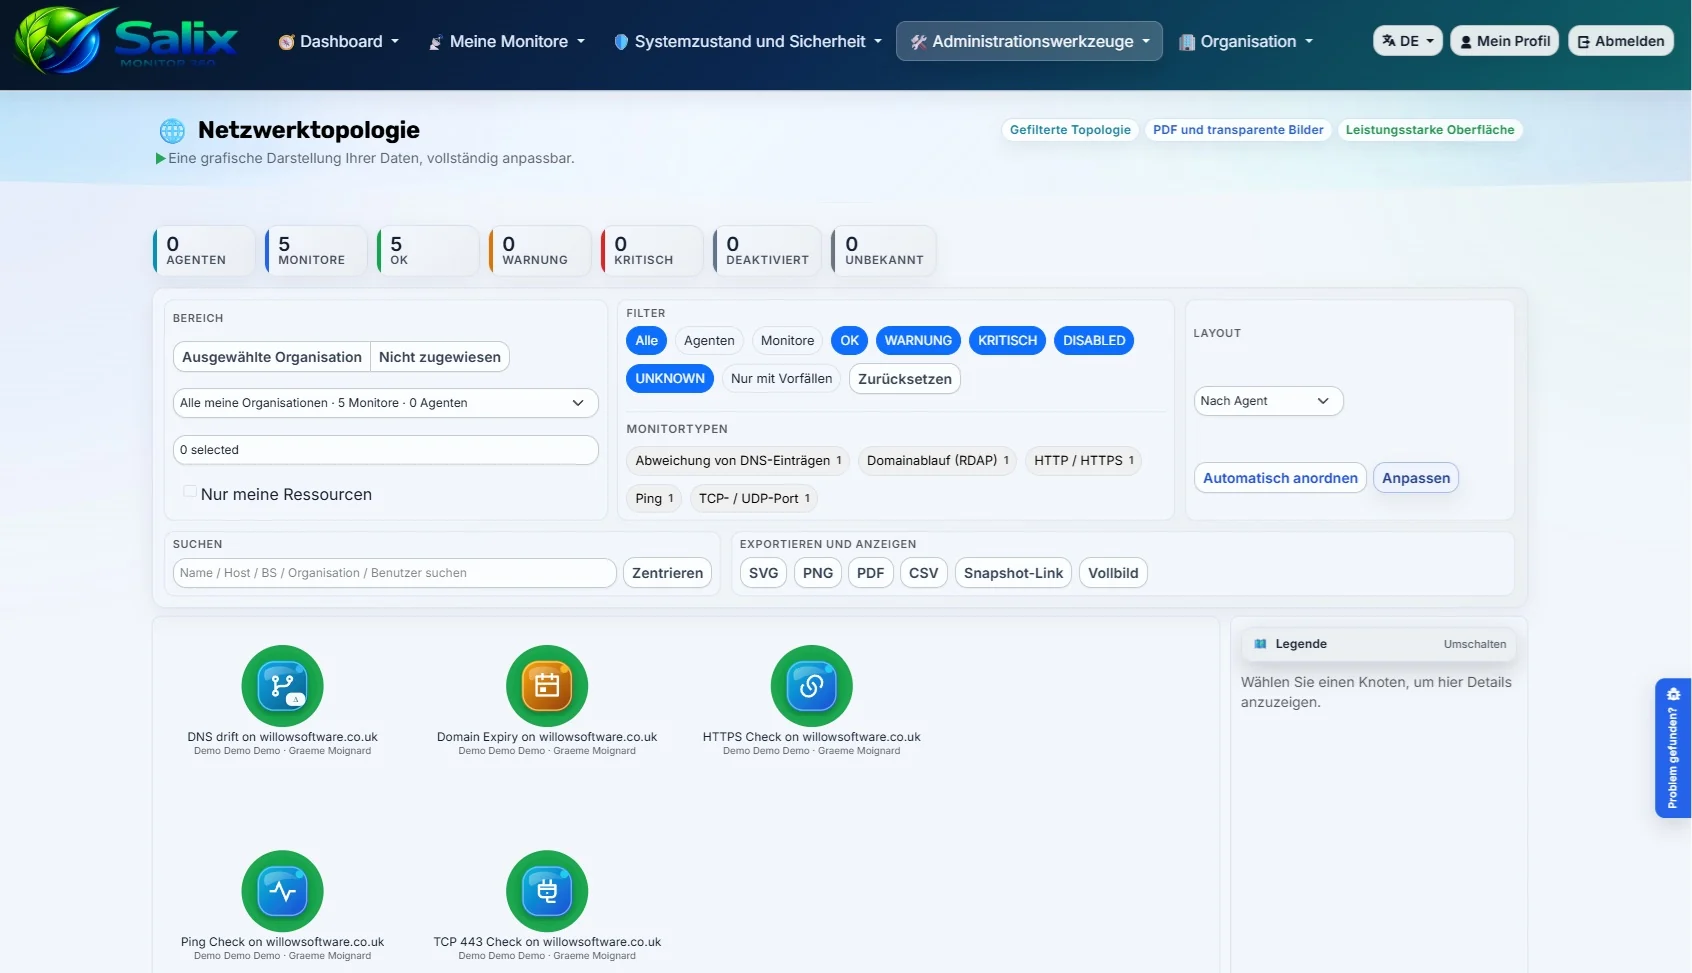The height and width of the screenshot is (973, 1692).
Task: Toggle the 'OK' status filter
Action: (x=849, y=341)
